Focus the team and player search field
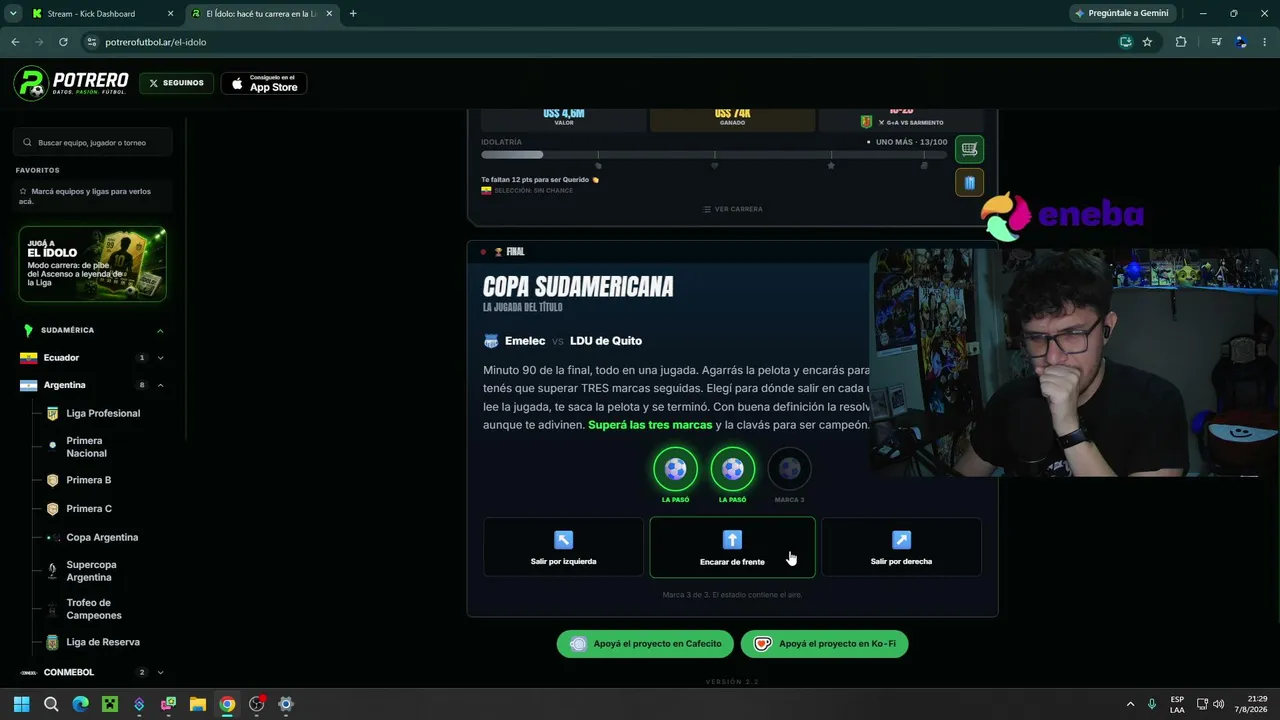 93,143
